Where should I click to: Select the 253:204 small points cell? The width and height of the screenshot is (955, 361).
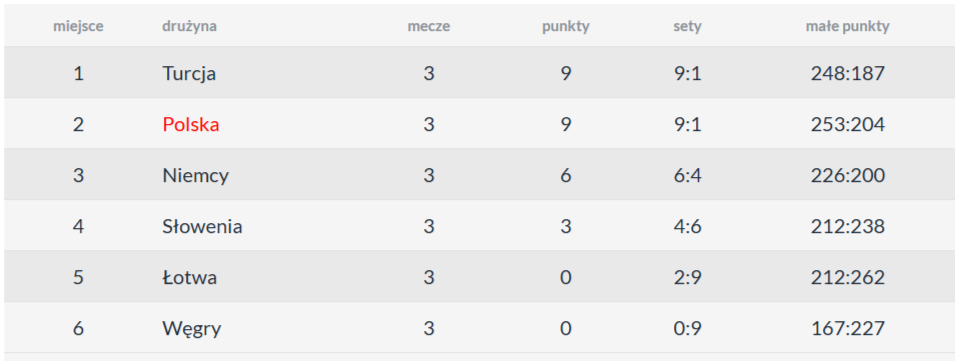point(848,124)
